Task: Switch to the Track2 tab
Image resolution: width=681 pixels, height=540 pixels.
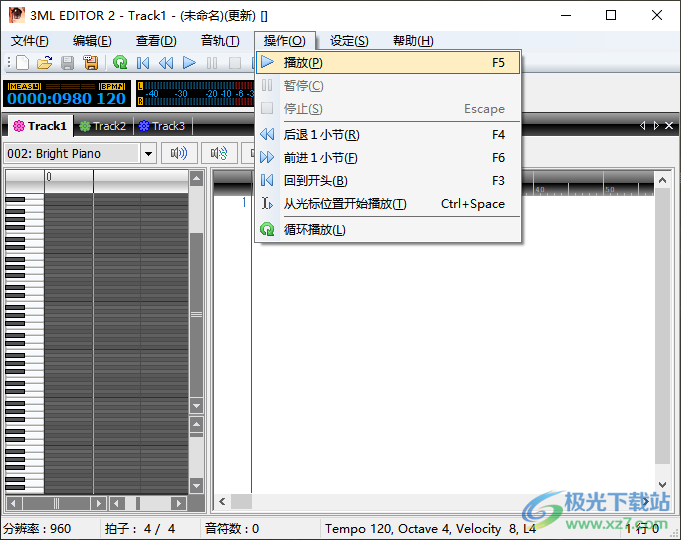Action: (x=103, y=126)
